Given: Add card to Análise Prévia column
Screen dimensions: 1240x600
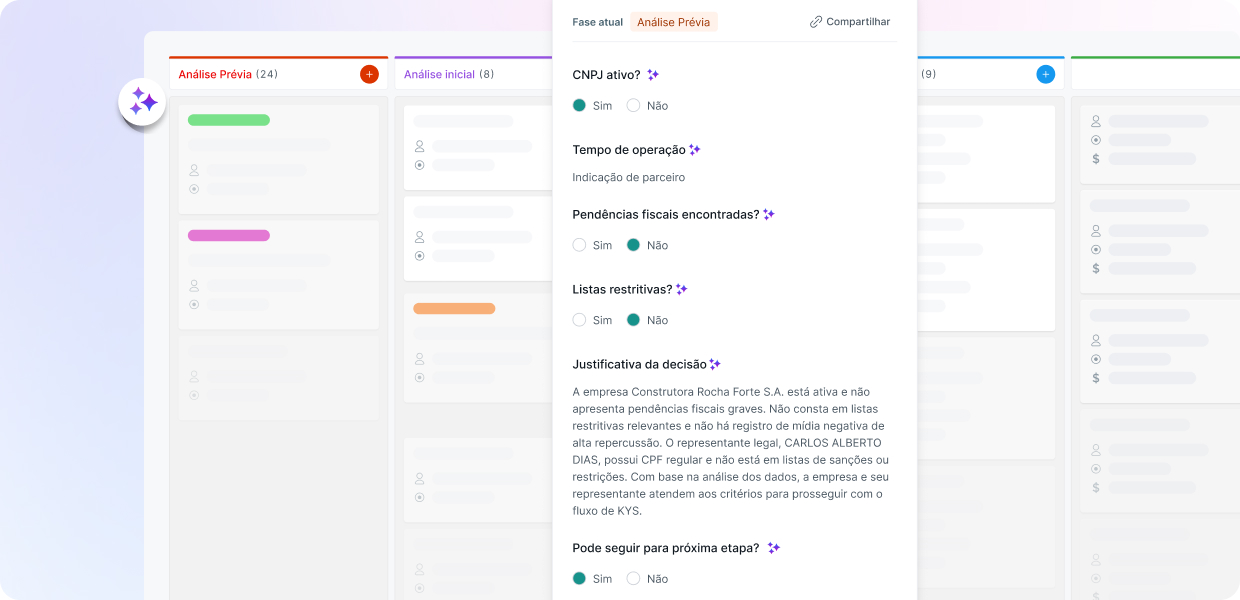Looking at the screenshot, I should click(369, 74).
